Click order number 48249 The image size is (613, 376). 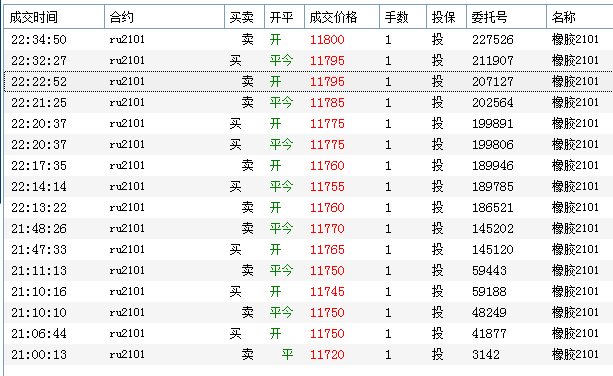489,313
